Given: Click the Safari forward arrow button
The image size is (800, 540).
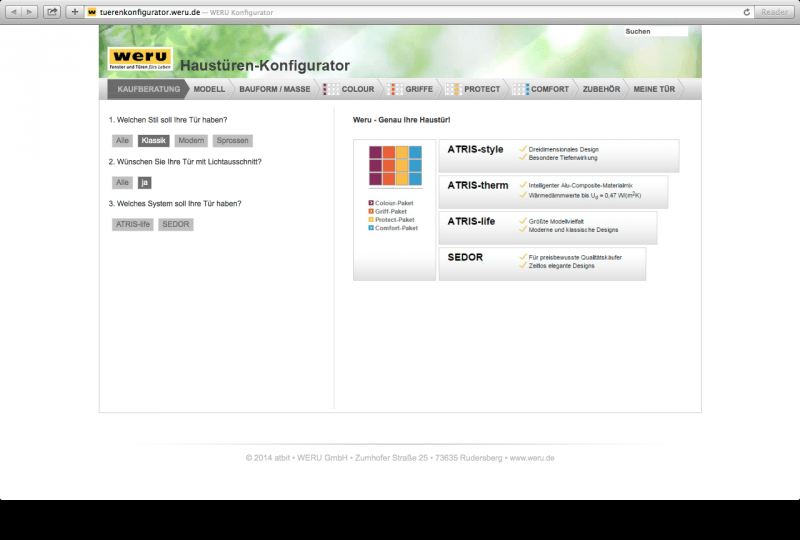Looking at the screenshot, I should coord(30,12).
